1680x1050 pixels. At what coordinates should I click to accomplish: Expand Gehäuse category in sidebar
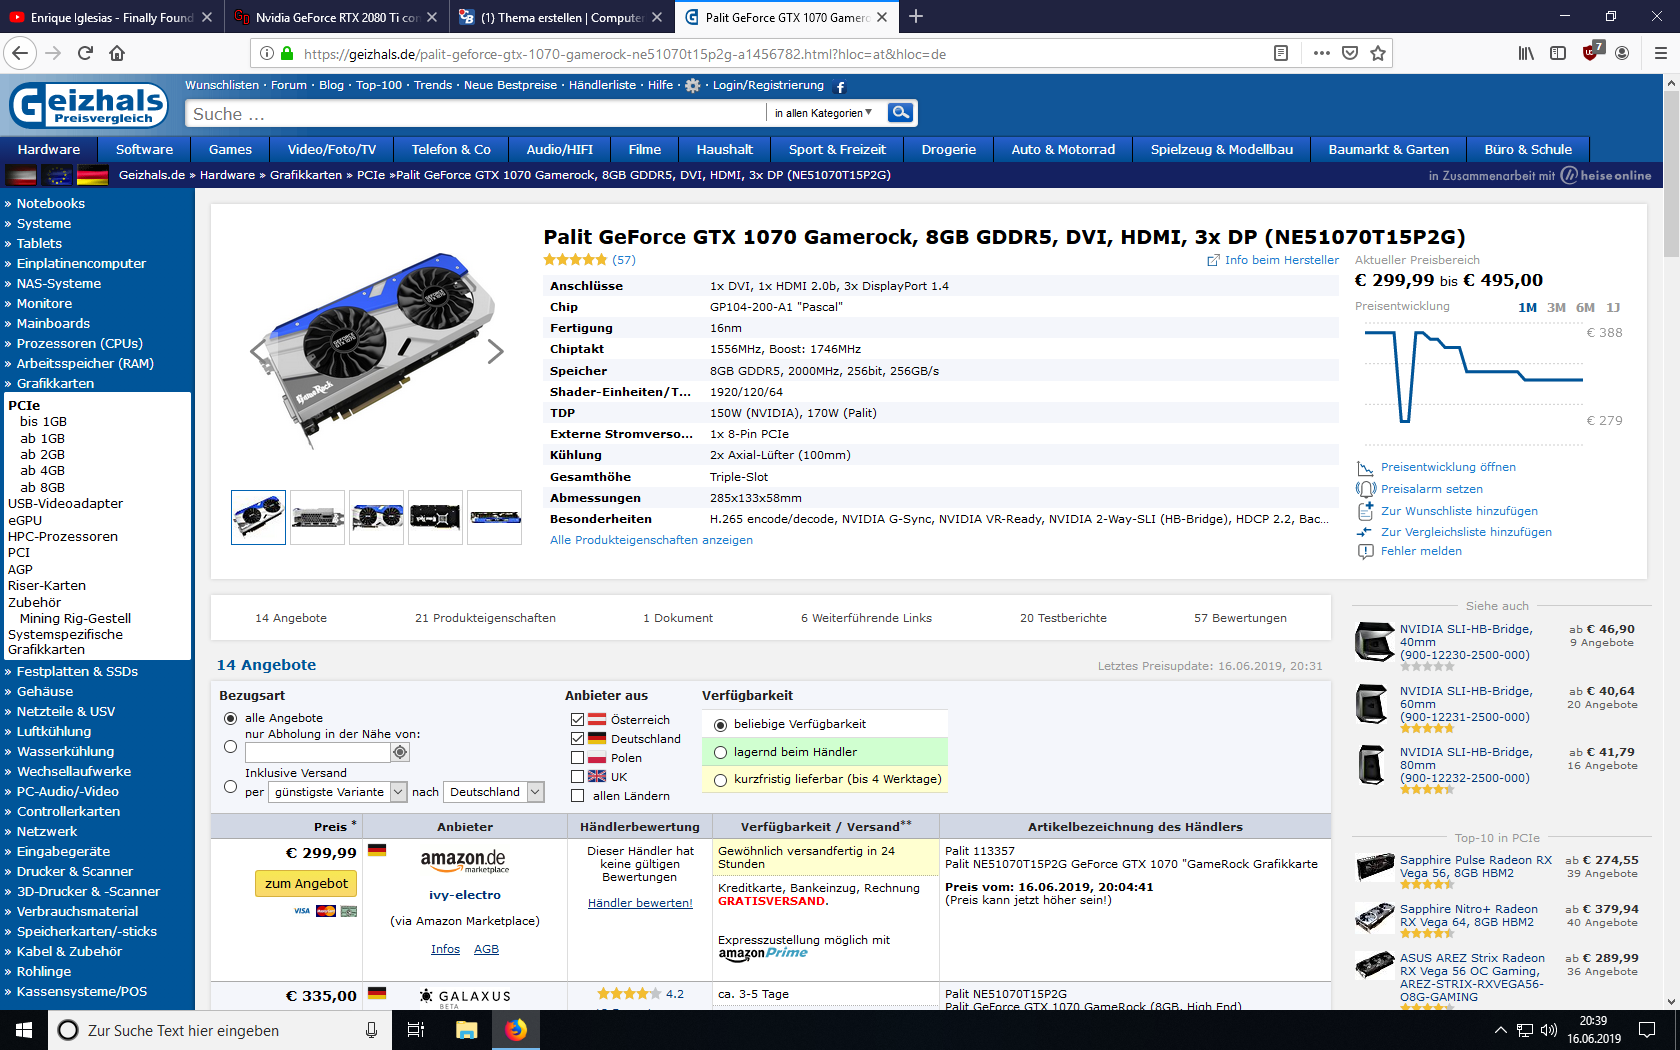tap(44, 692)
